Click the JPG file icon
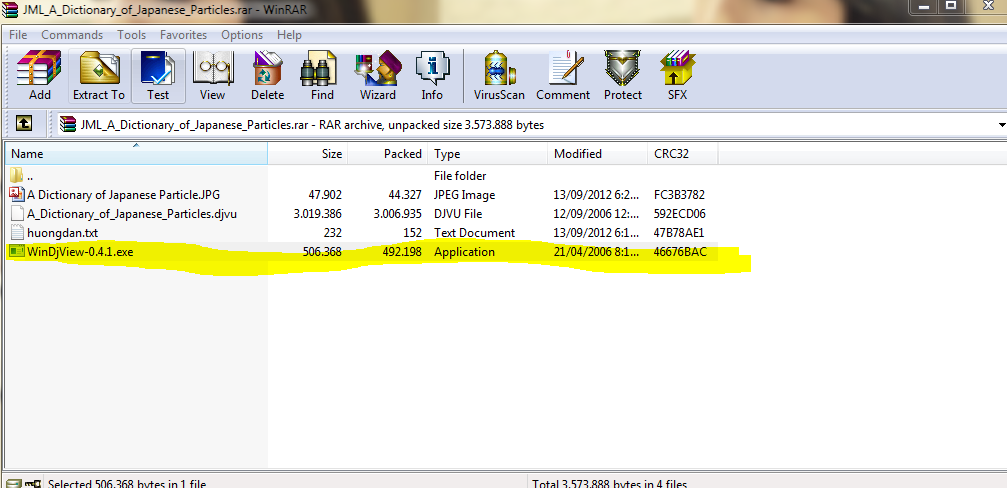This screenshot has height=488, width=1007. coord(17,194)
